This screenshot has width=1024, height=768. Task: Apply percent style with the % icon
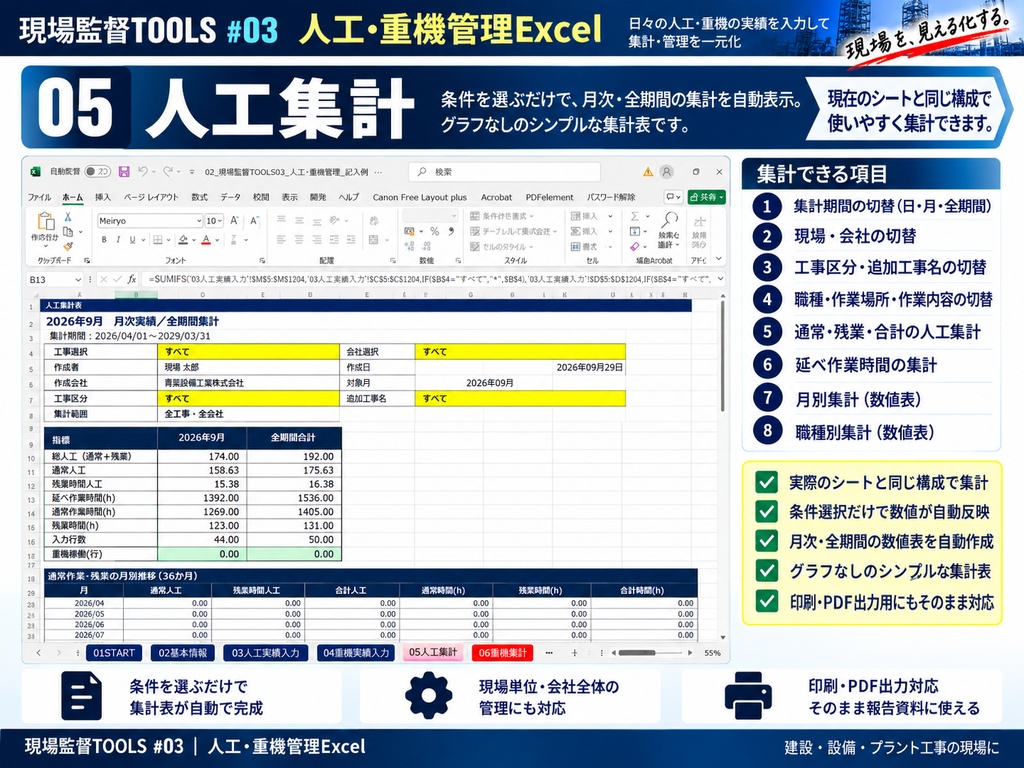pos(434,231)
